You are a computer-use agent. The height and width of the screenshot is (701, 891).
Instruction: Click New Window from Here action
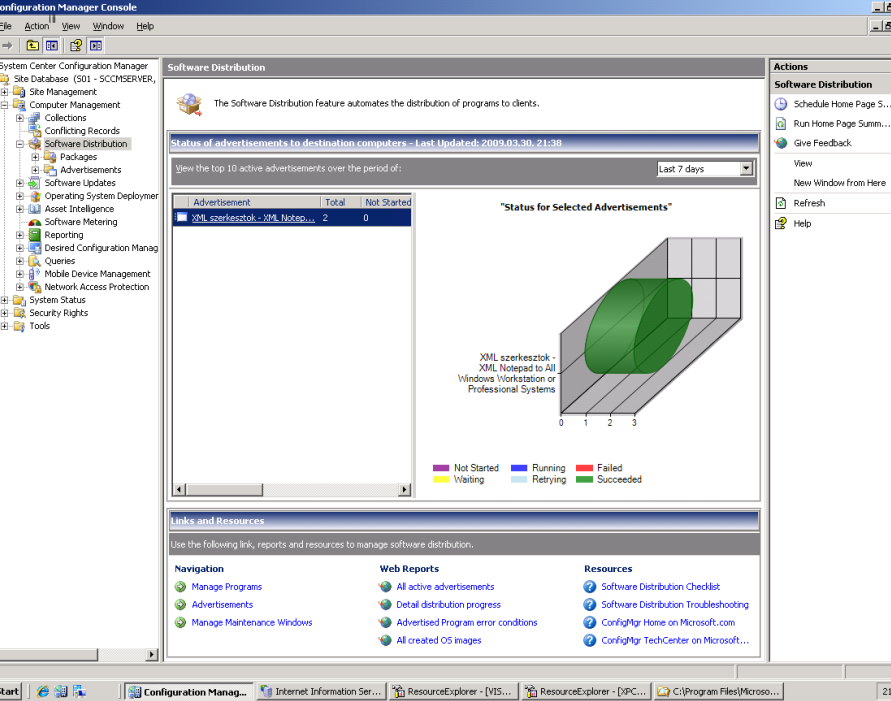[839, 183]
